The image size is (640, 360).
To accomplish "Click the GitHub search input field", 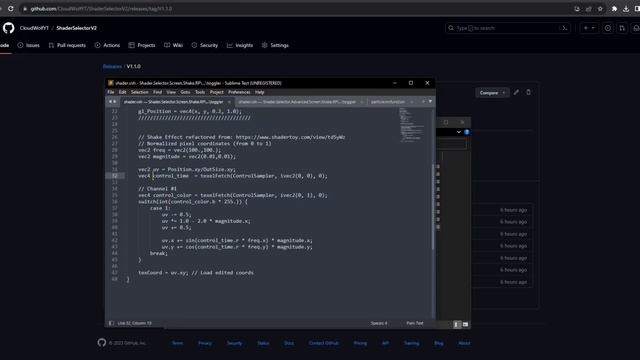I will point(507,28).
